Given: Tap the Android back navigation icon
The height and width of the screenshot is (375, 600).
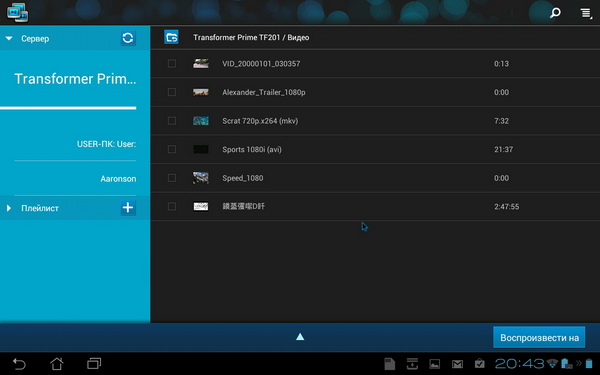Looking at the screenshot, I should [19, 364].
